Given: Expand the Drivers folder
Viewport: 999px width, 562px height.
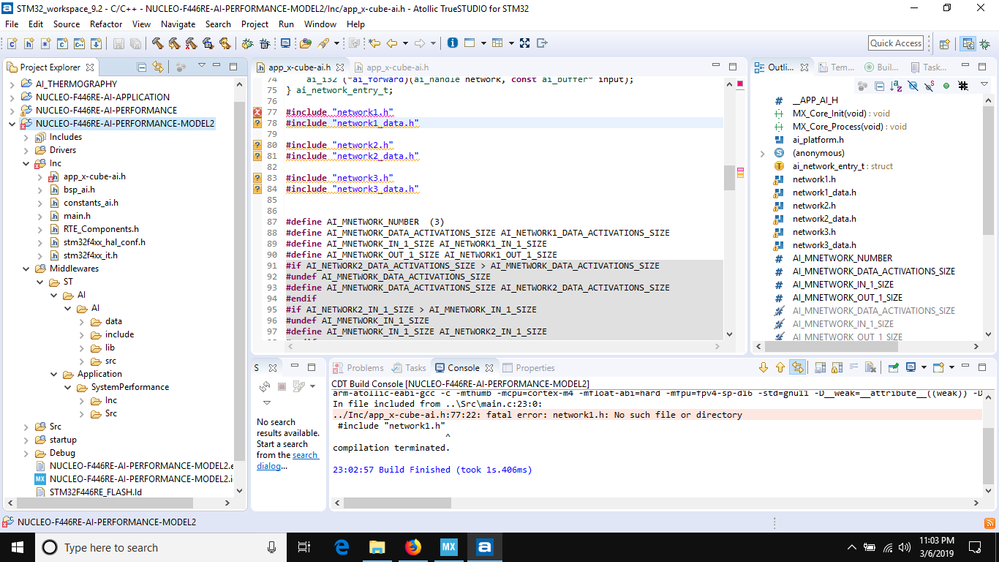Looking at the screenshot, I should 27,150.
